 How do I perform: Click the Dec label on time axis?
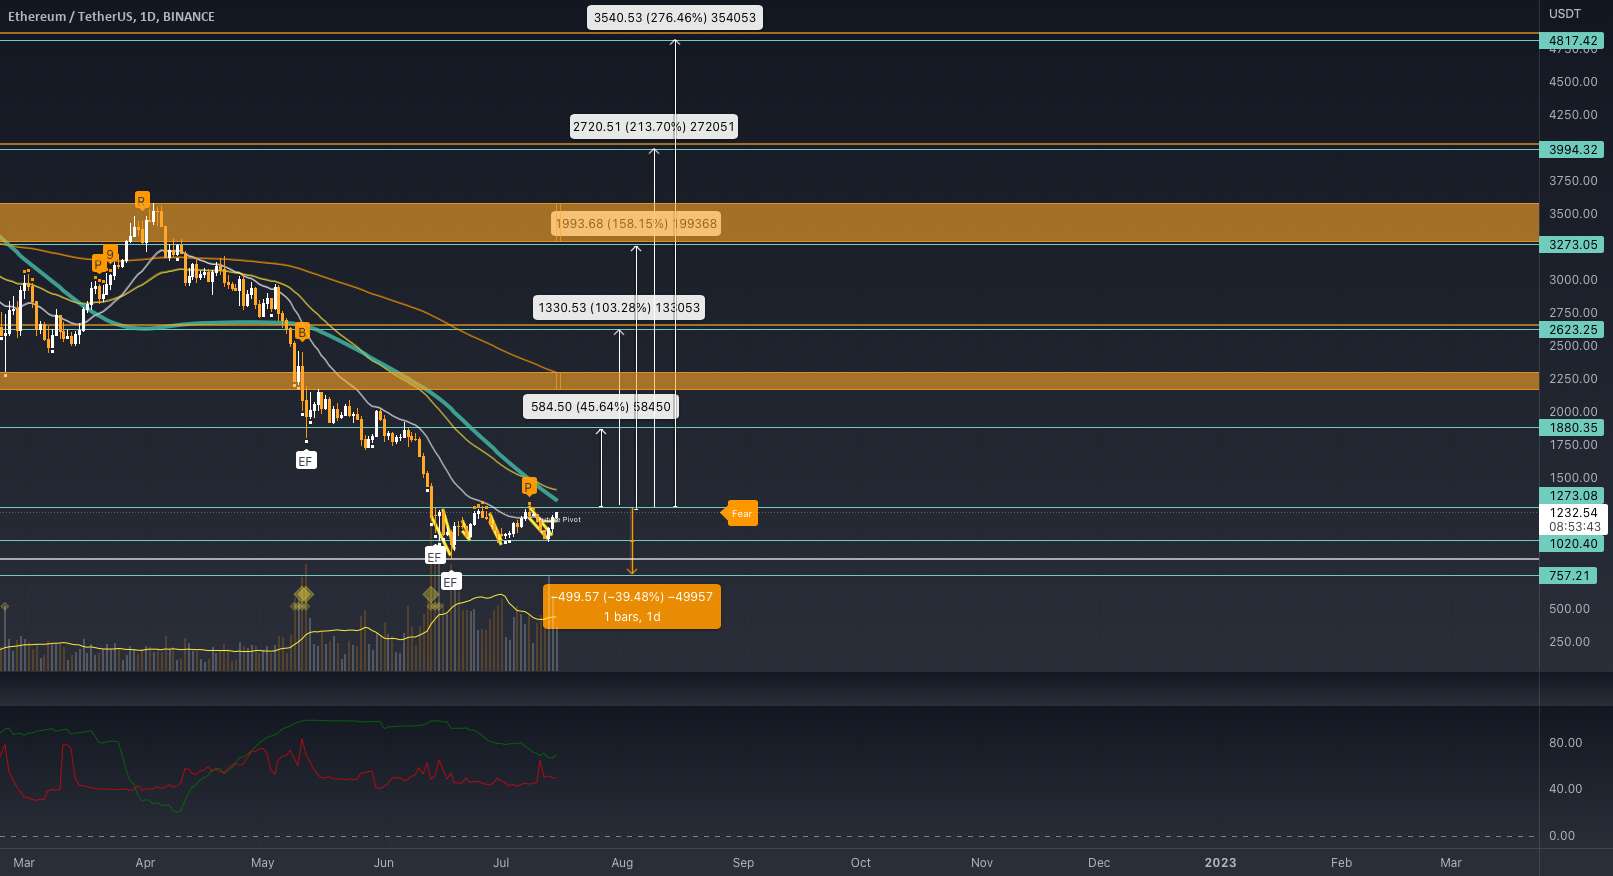point(1099,862)
